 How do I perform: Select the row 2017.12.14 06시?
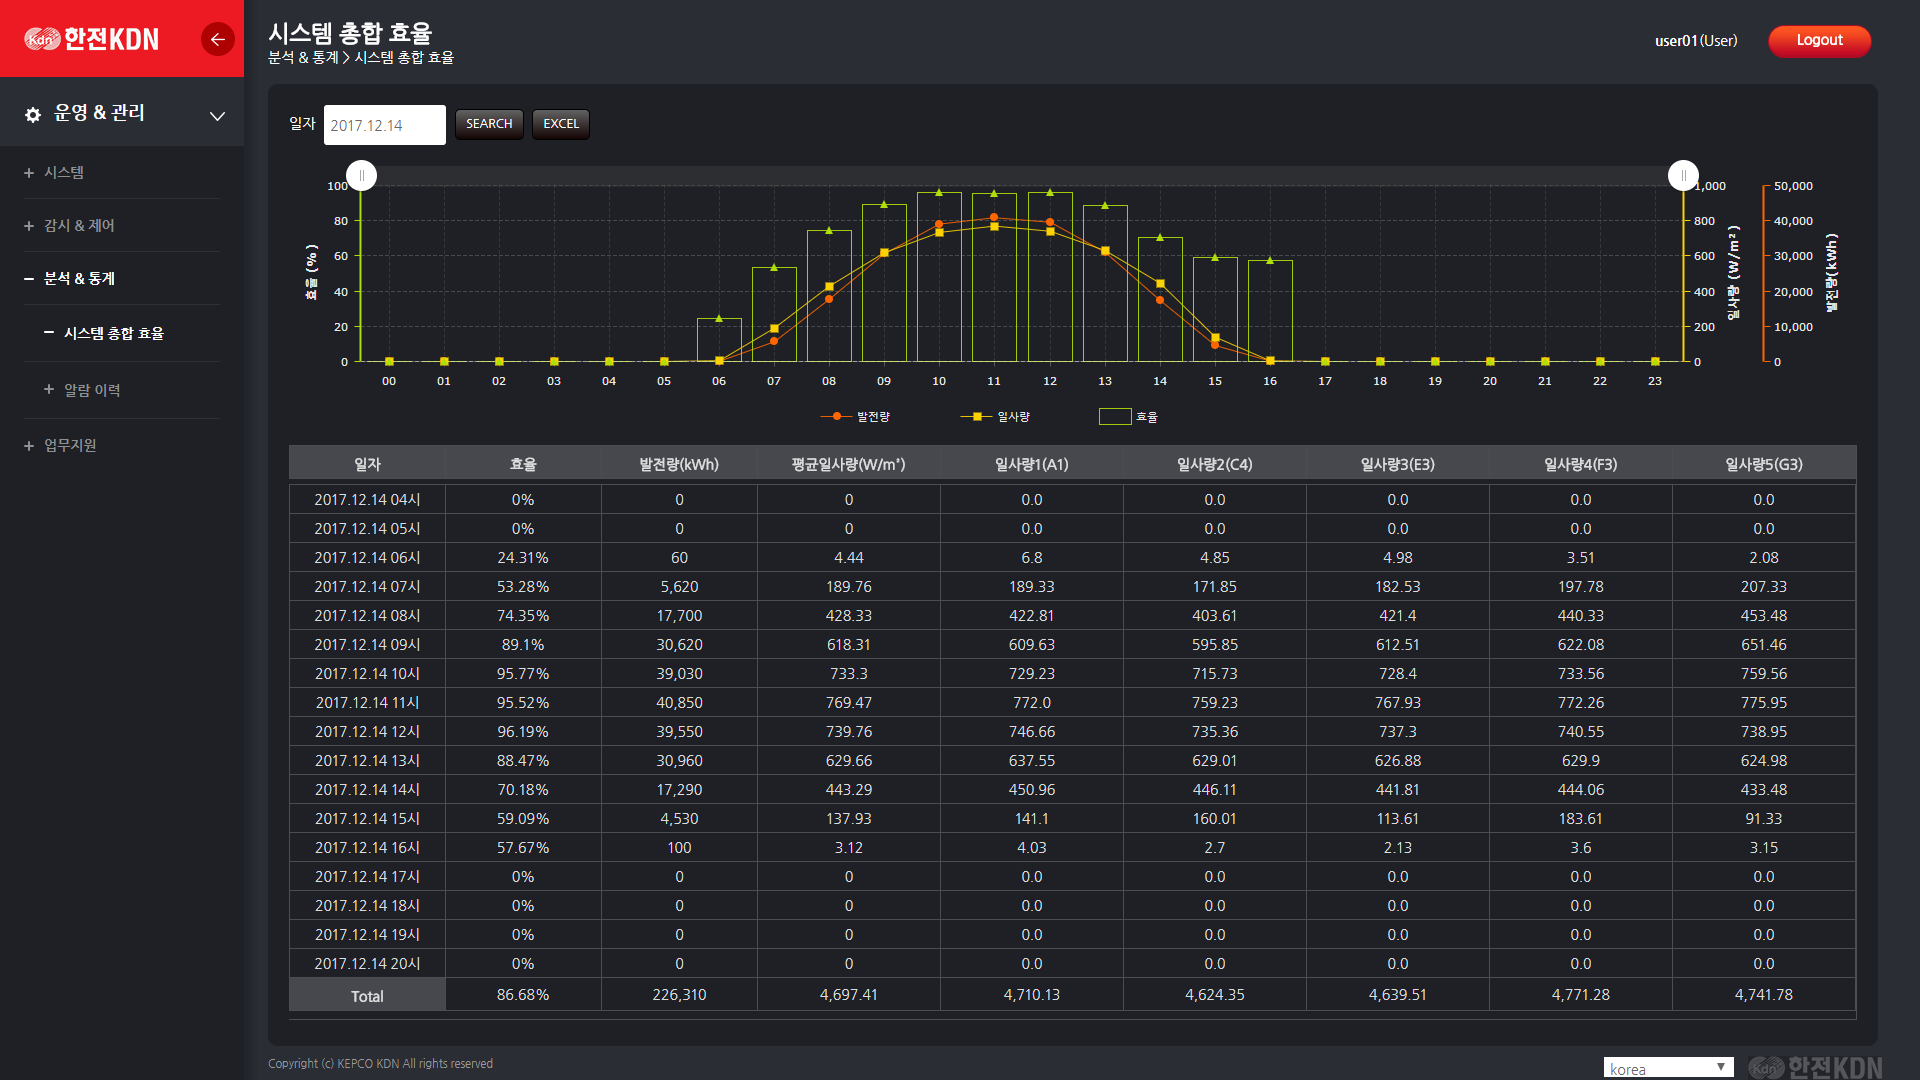[x=1072, y=558]
